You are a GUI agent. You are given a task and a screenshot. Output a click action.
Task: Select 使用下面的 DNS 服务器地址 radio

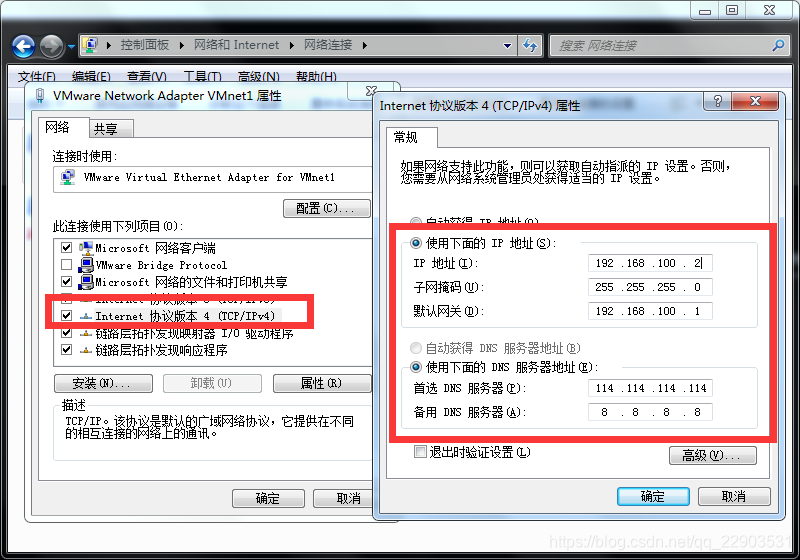point(416,367)
